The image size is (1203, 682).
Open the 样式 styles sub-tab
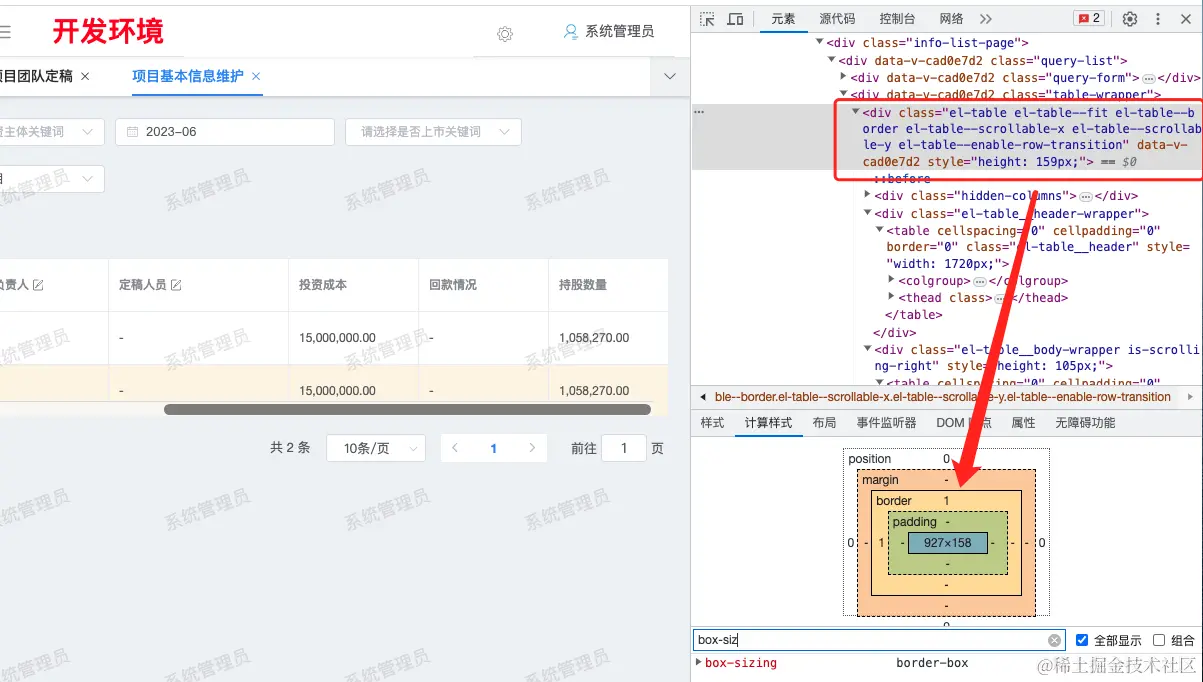tap(712, 423)
